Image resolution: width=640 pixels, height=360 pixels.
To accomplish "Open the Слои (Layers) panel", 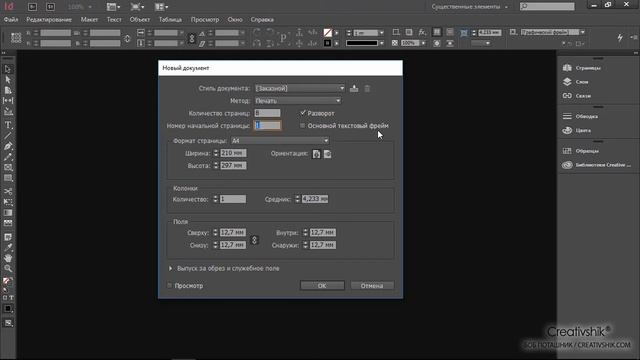I will click(576, 82).
